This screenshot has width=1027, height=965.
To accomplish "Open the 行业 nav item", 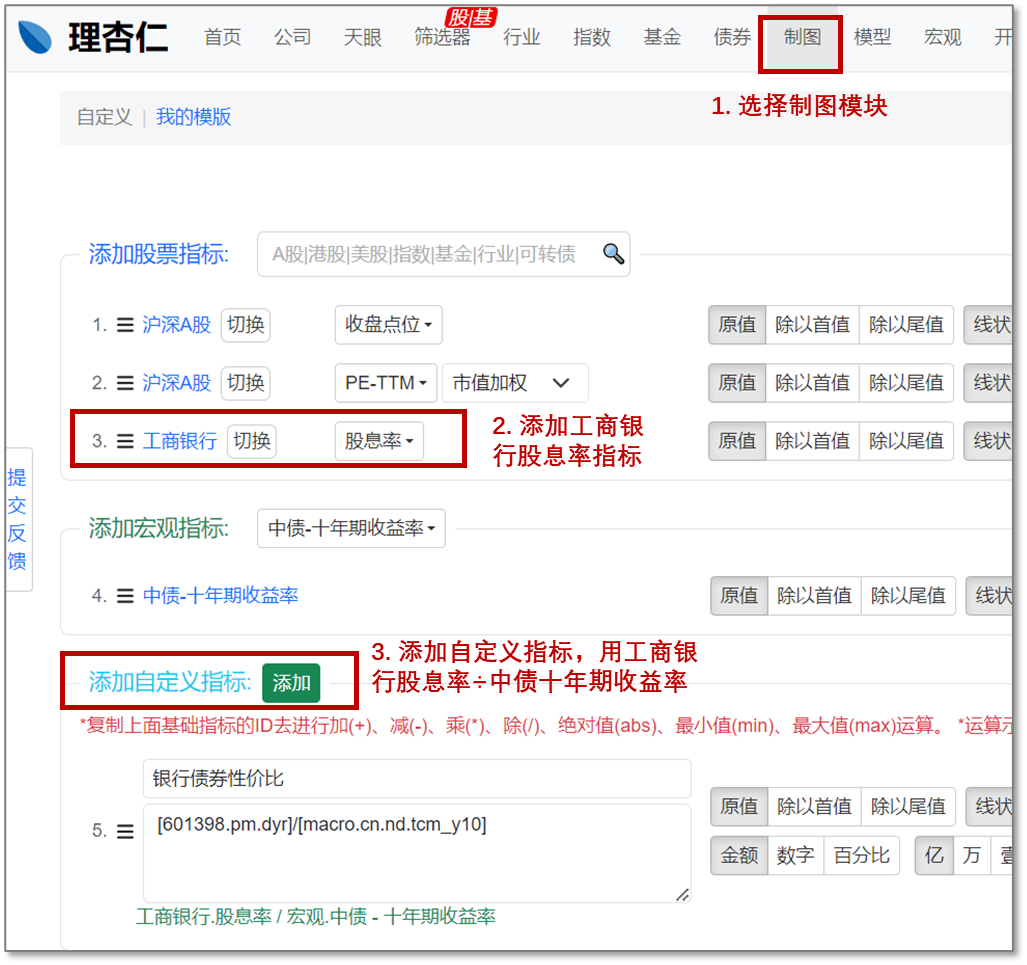I will tap(521, 37).
